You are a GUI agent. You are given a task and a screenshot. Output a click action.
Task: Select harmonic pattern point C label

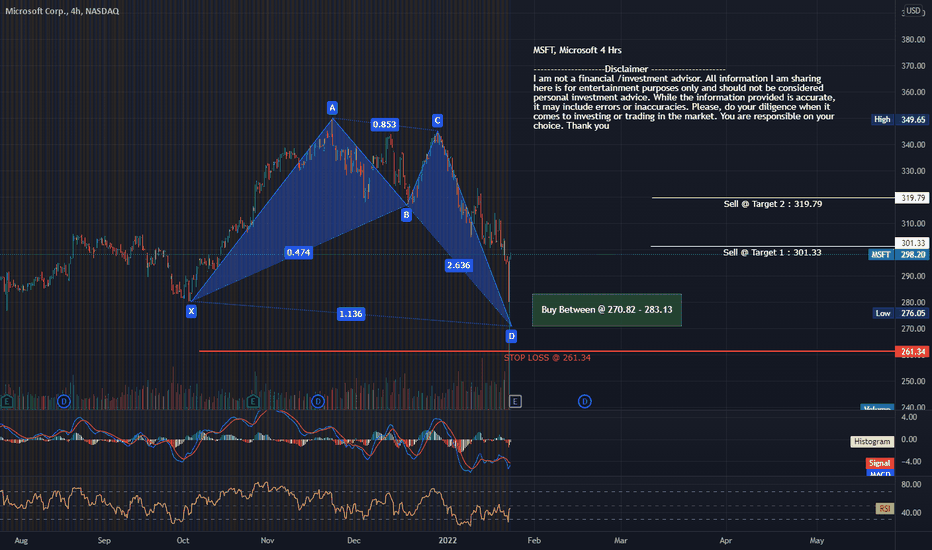(437, 121)
